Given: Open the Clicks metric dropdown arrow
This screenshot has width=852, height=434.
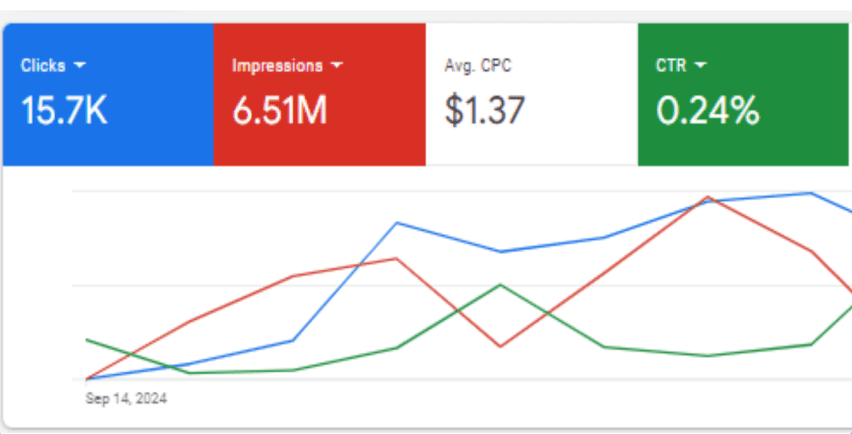Looking at the screenshot, I should click(80, 65).
